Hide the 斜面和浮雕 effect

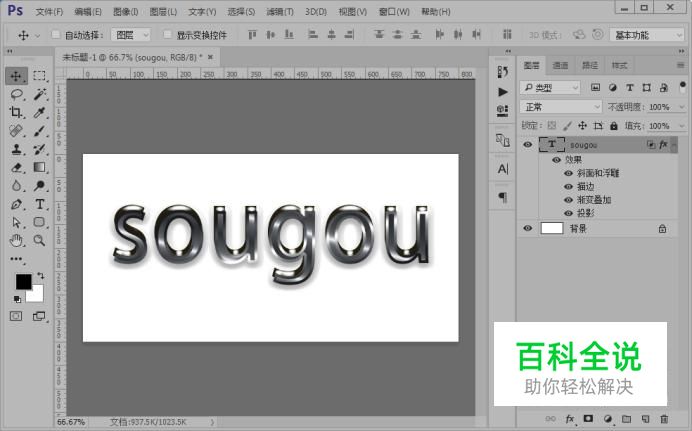click(568, 173)
